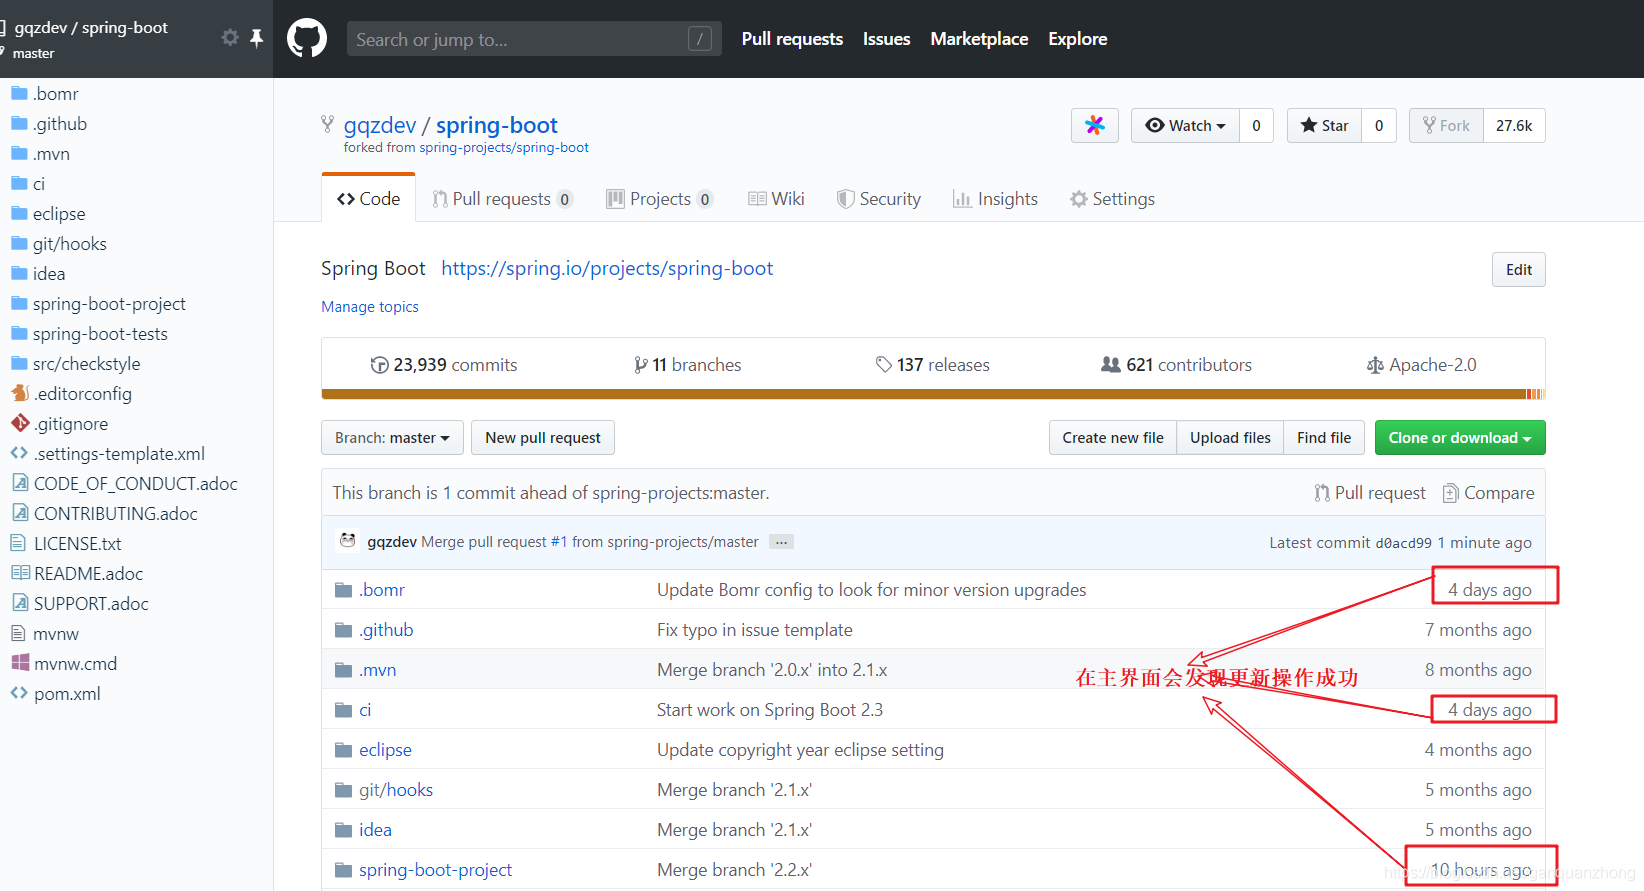Screen dimensions: 1644x891
Task: Click the 27.6k fork count
Action: coord(1514,125)
